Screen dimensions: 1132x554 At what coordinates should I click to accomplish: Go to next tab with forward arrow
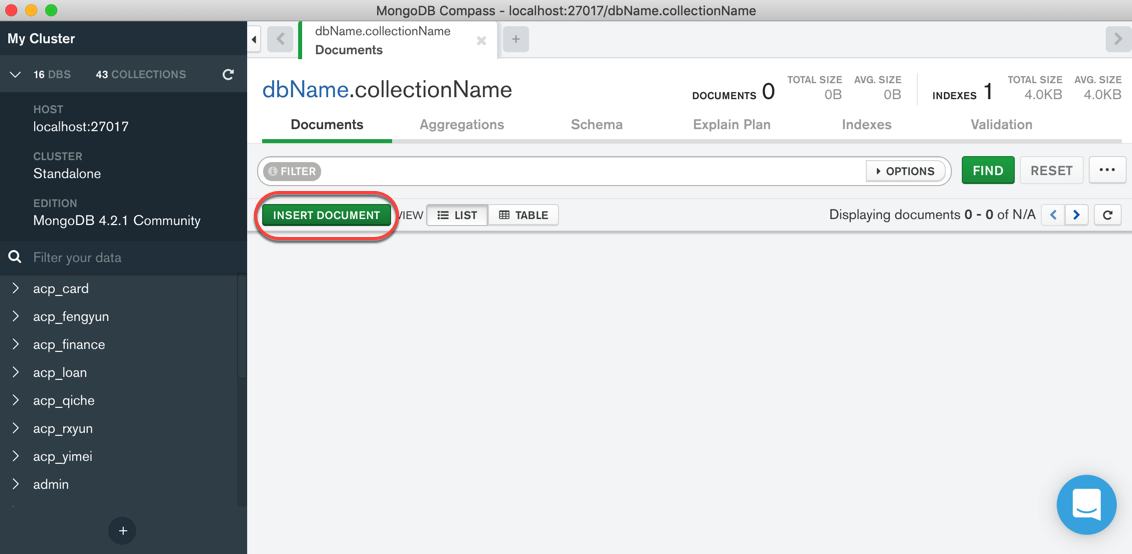tap(1118, 39)
